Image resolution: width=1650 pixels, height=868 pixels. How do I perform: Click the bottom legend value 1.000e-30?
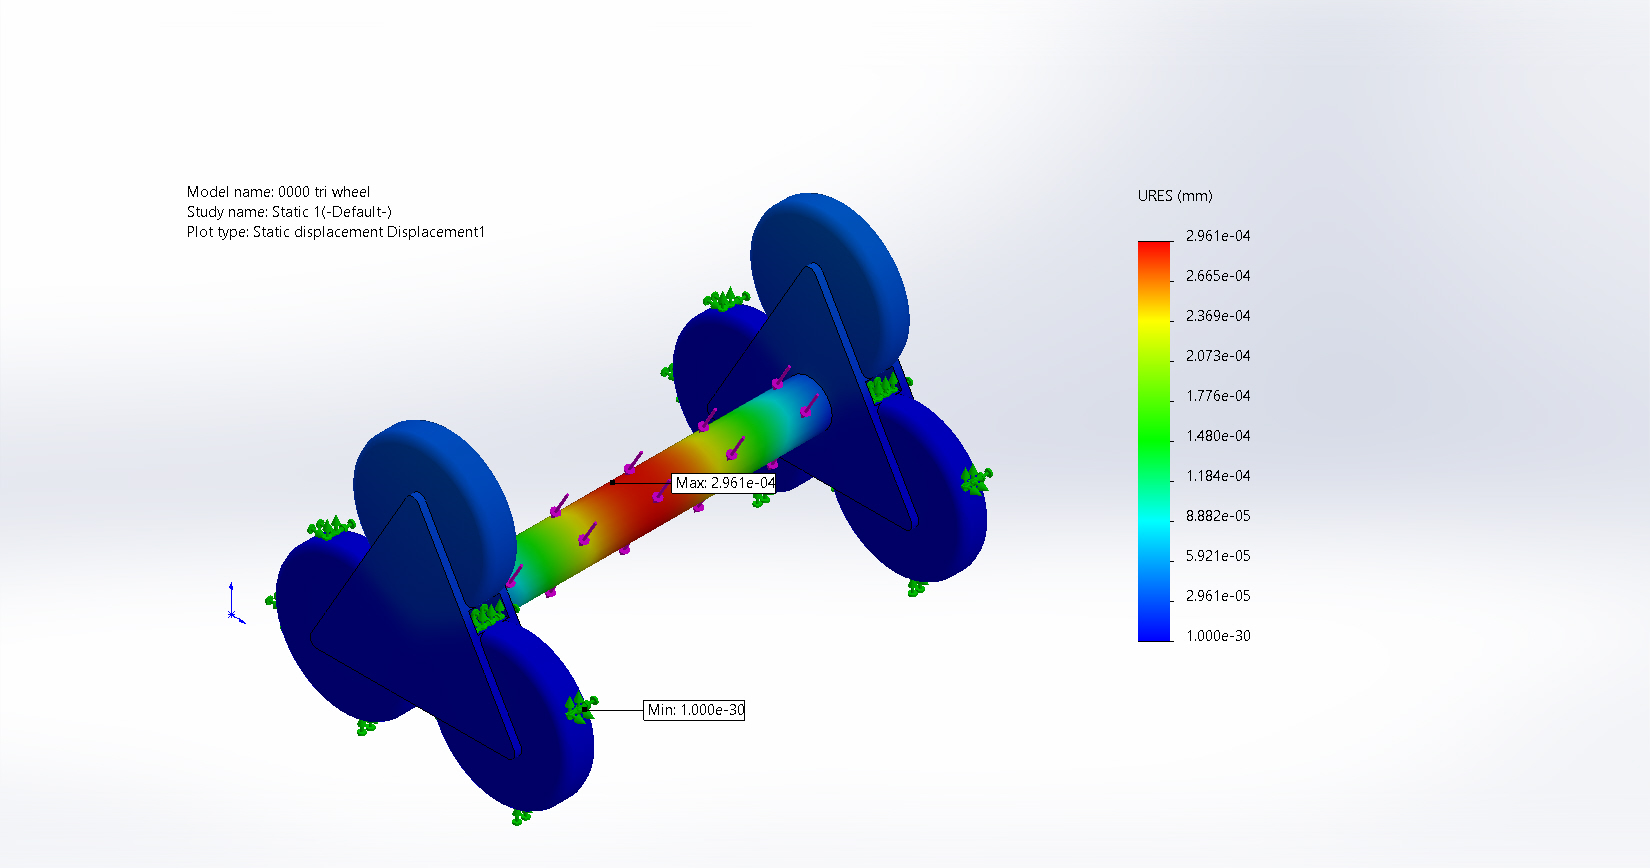[1218, 636]
